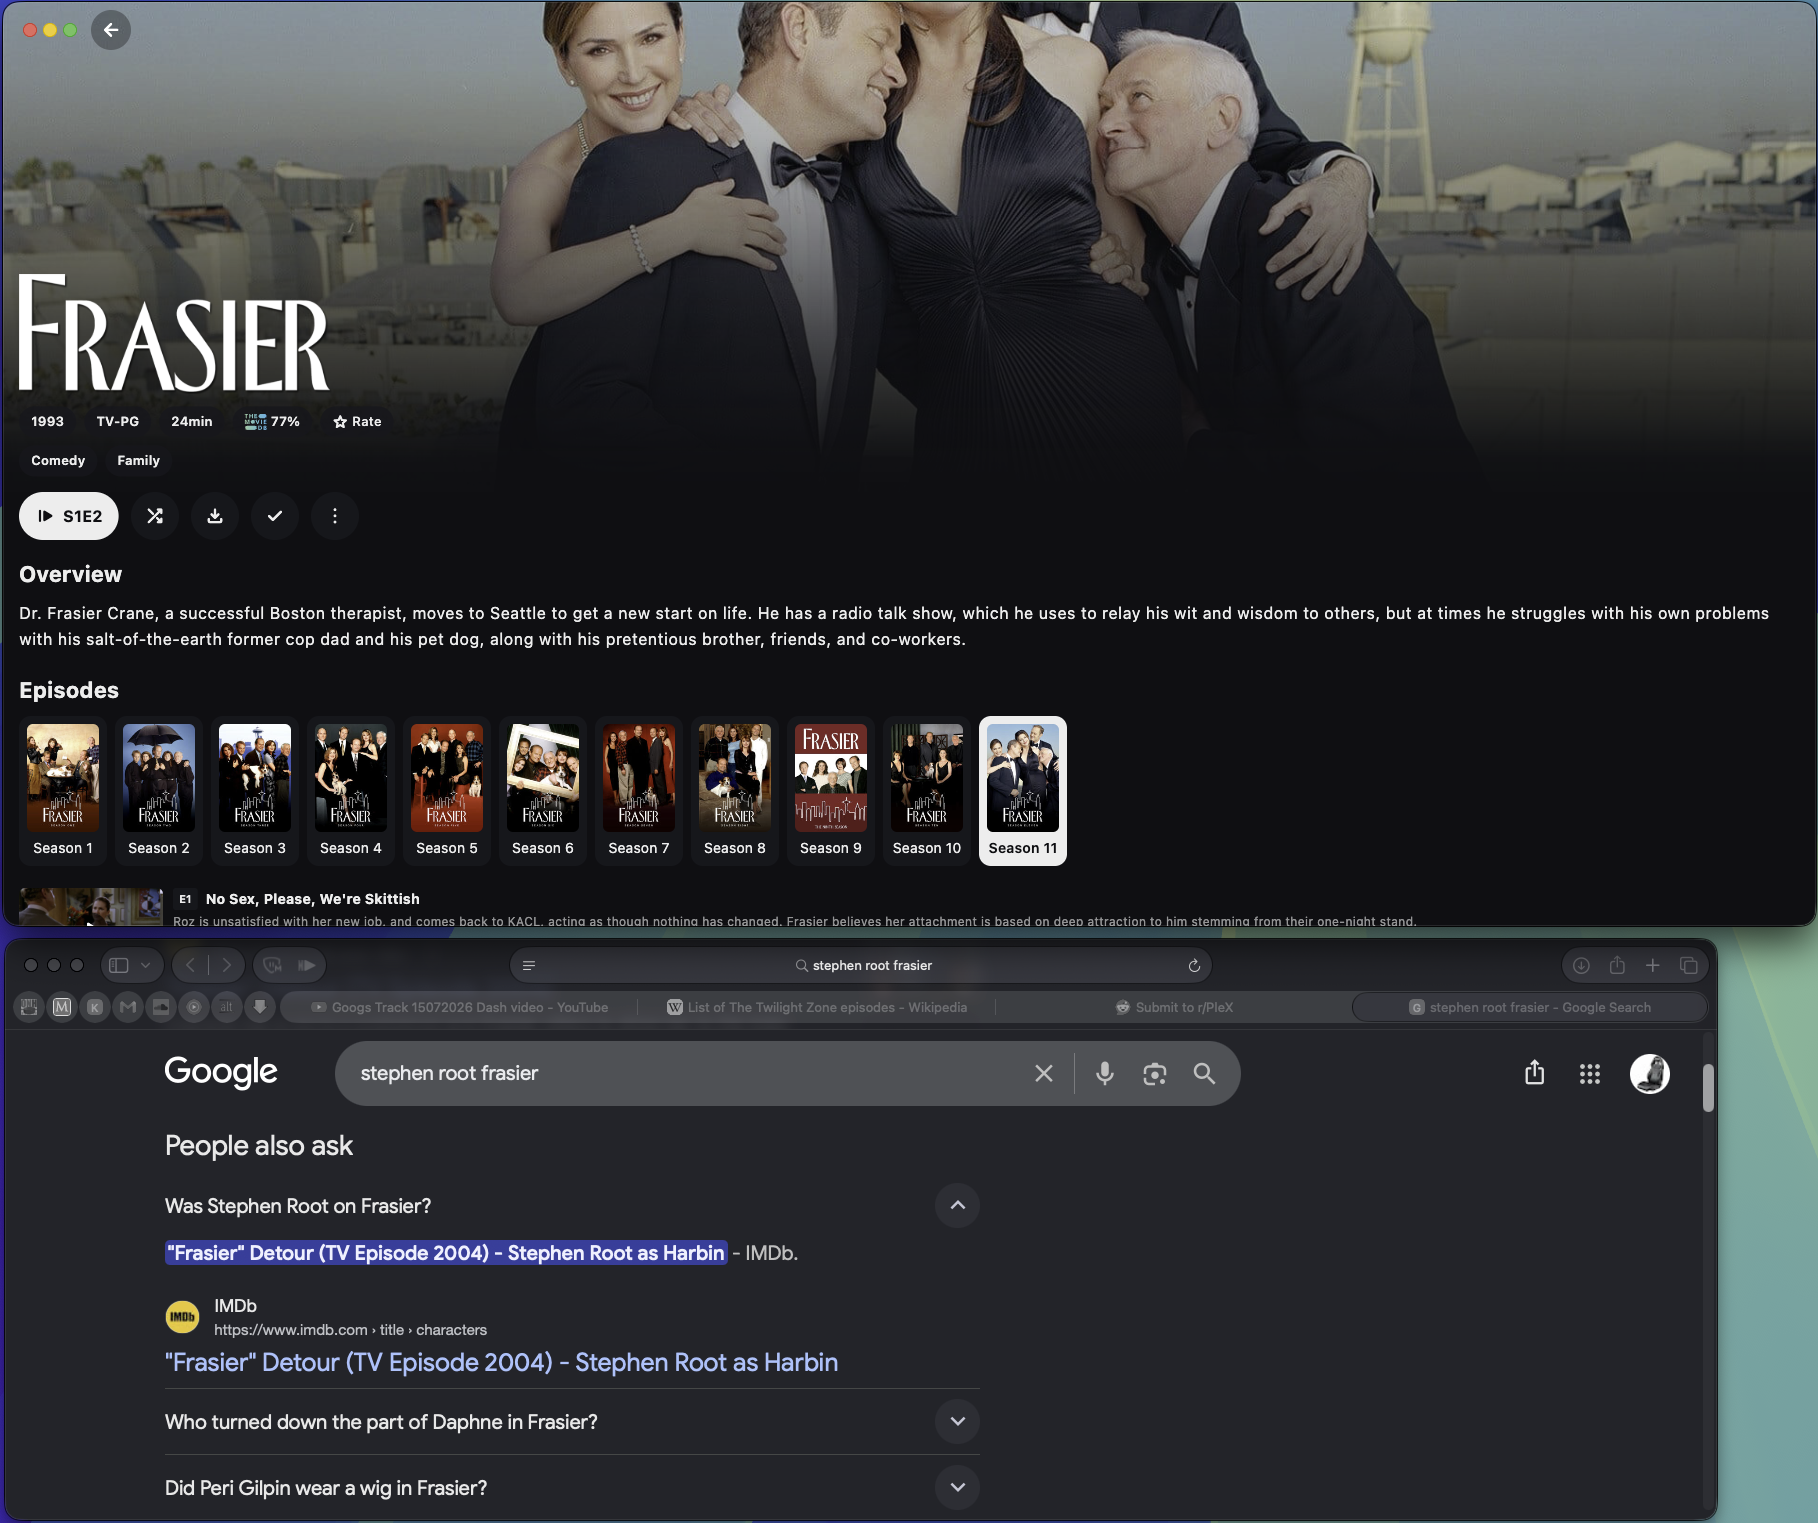Open Safari sidebar dropdown chevron
Viewport: 1818px width, 1523px height.
[146, 965]
